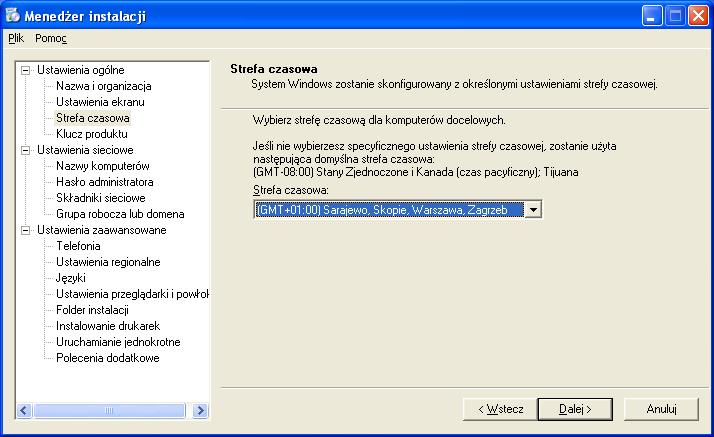The height and width of the screenshot is (437, 714).
Task: Click the Wstecz button
Action: pyautogui.click(x=500, y=409)
